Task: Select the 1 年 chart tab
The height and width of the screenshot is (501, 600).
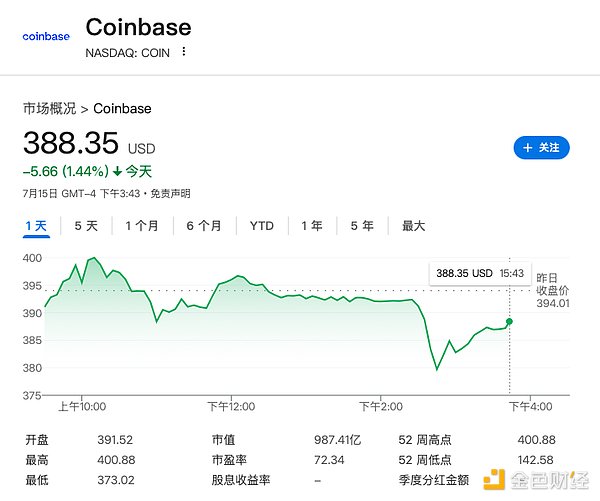Action: click(312, 226)
